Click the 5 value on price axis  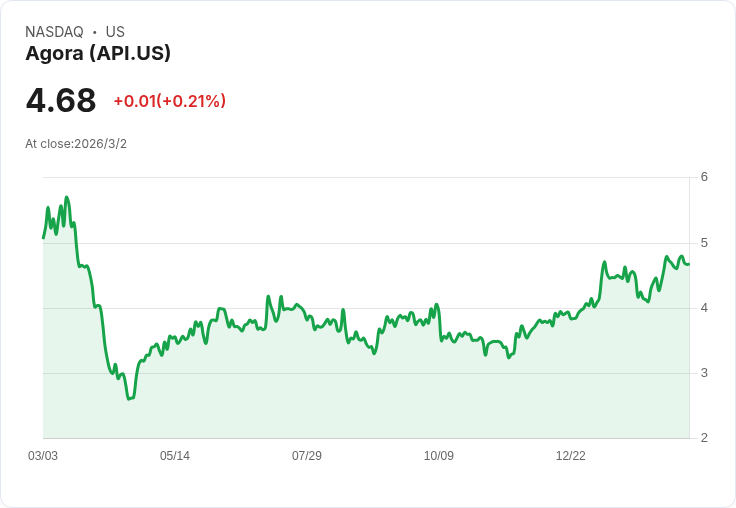point(704,243)
